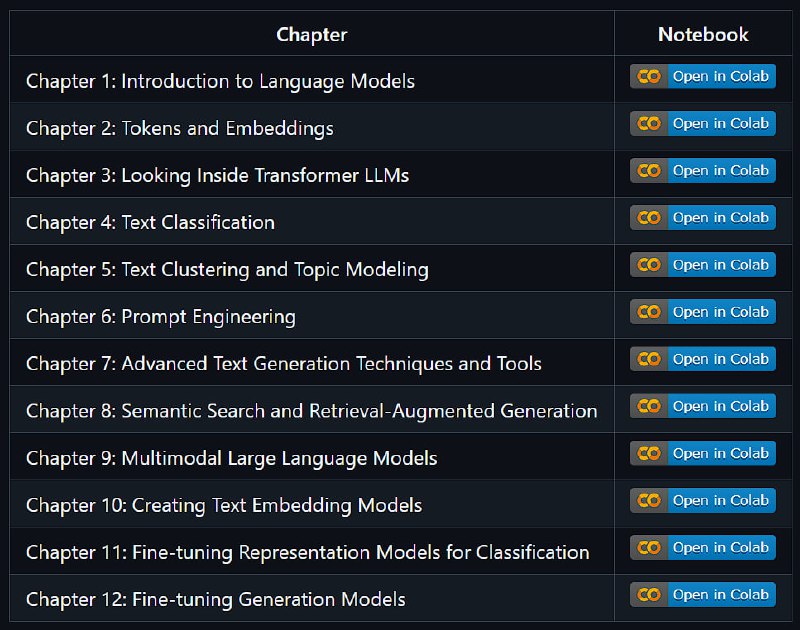This screenshot has width=800, height=630.
Task: Open Chapter 1 notebook in Colab
Action: pos(703,76)
